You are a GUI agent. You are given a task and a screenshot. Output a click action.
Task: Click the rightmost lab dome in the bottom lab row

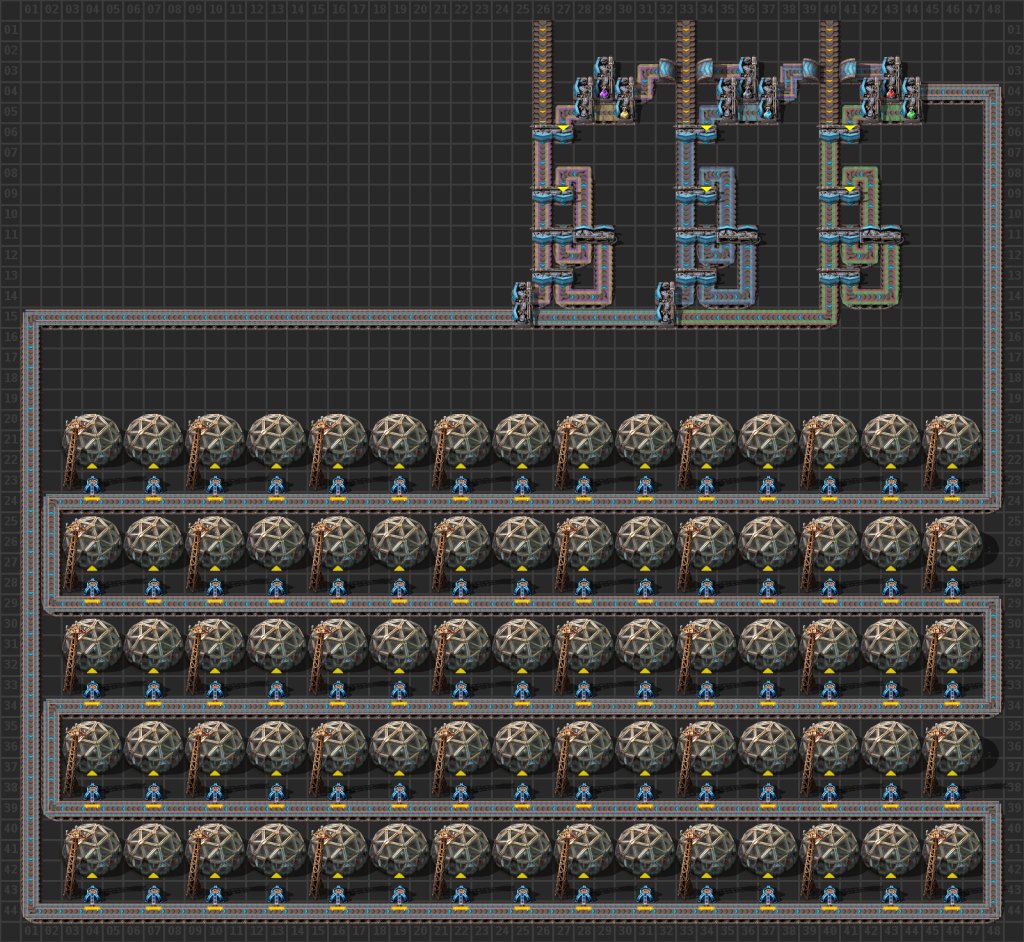tap(952, 849)
